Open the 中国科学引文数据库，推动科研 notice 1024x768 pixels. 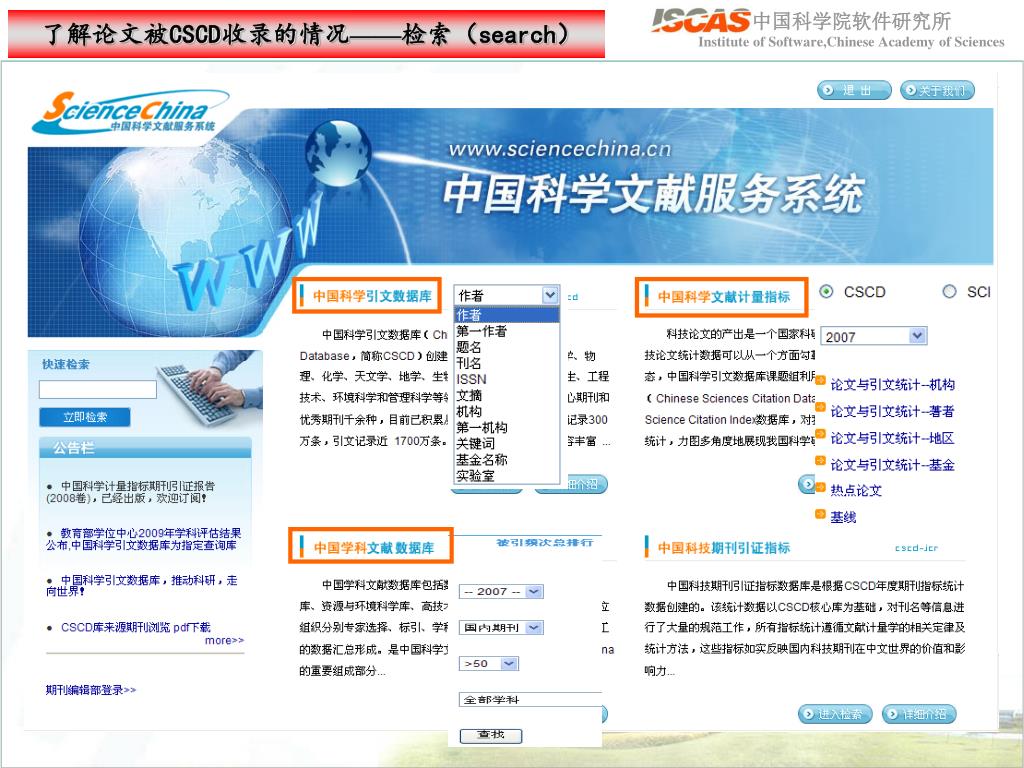[x=142, y=586]
